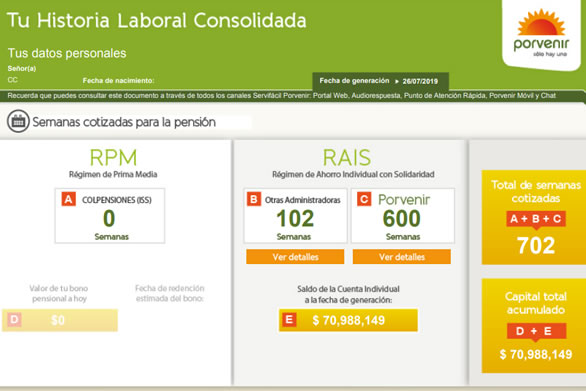586x391 pixels.
Task: Click the $ 70,988,149 capital total value
Action: point(536,354)
